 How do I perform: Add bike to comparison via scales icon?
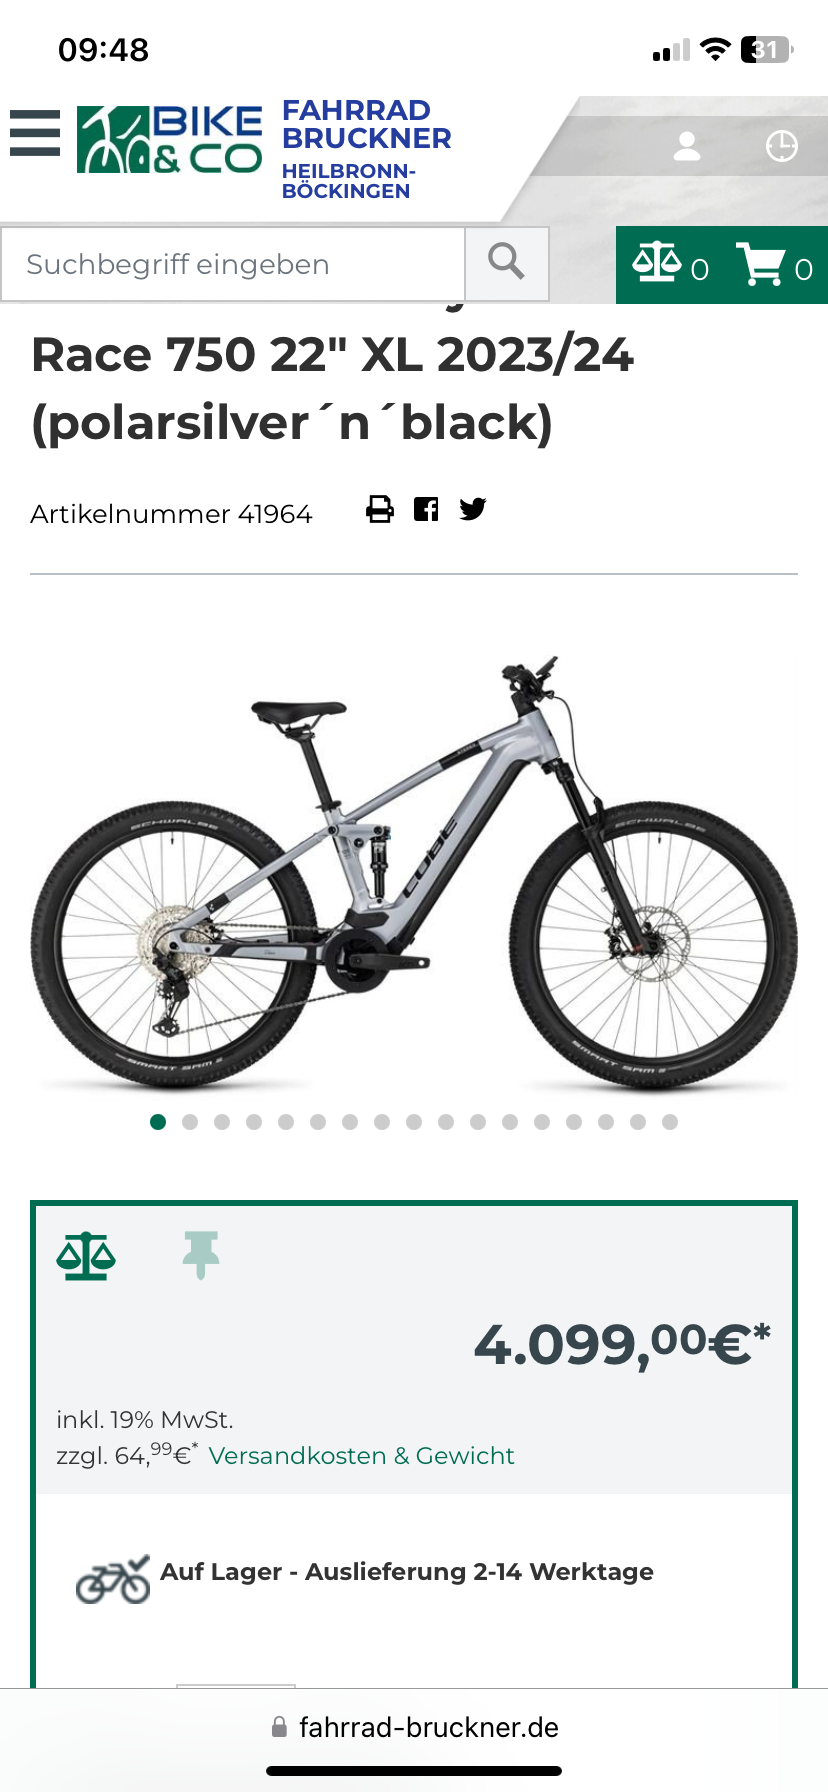[x=86, y=1256]
